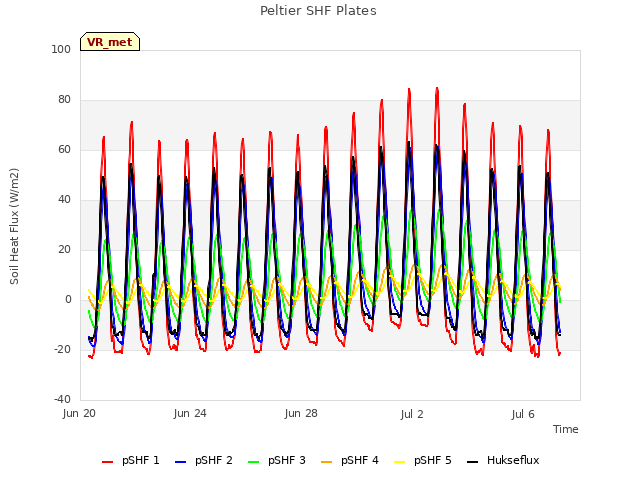Click the 80 y-axis tick label
This screenshot has height=480, width=640.
point(64,100)
